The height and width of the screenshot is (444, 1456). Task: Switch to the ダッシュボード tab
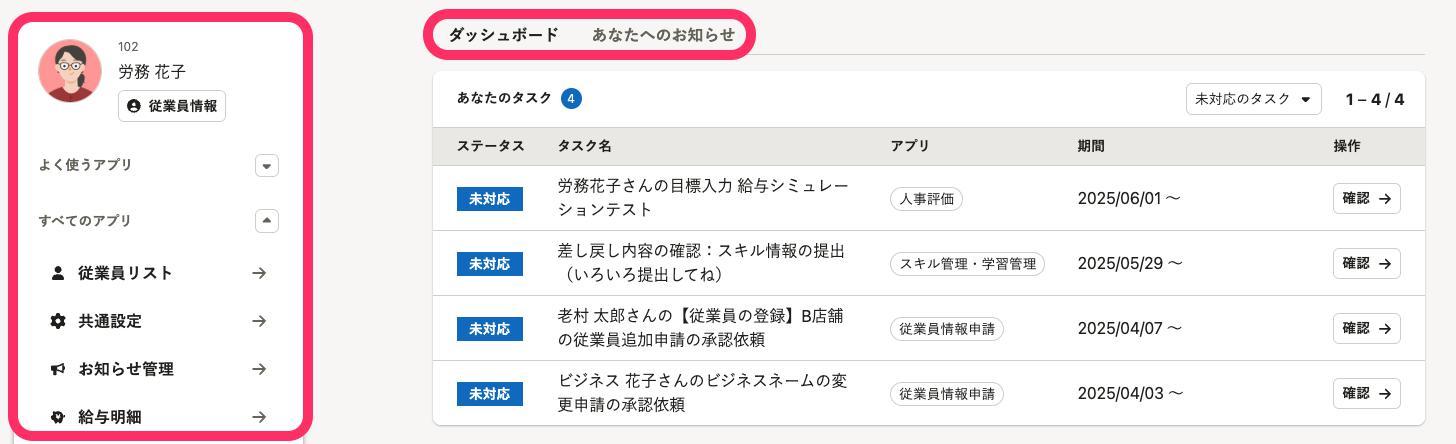[x=504, y=34]
